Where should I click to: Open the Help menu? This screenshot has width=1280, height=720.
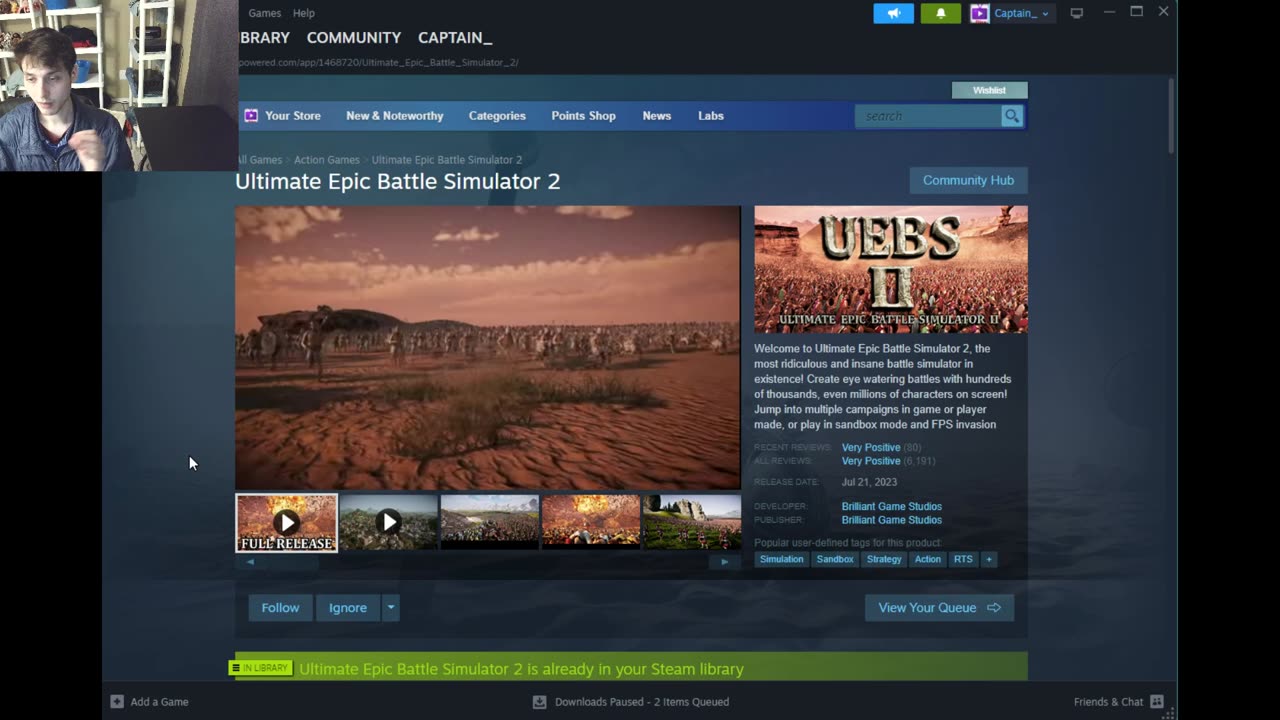coord(304,13)
